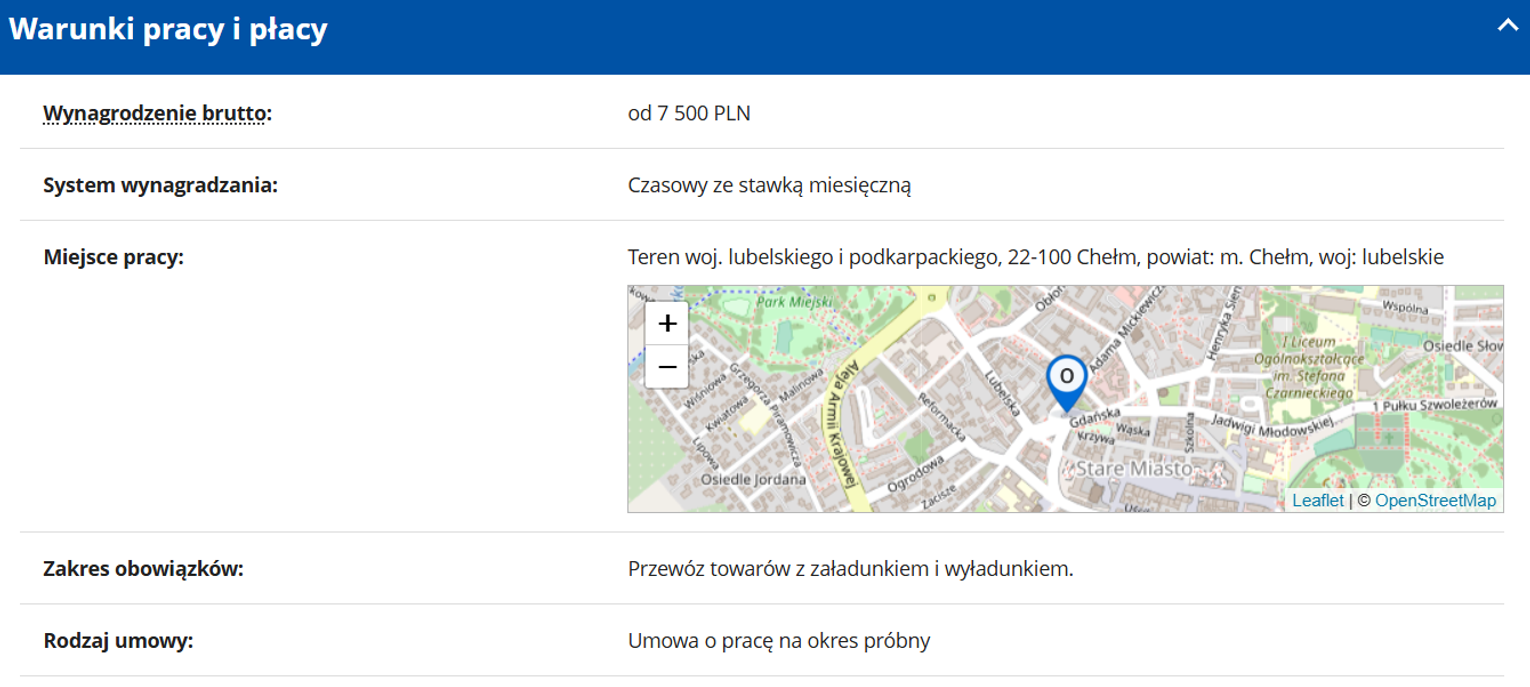This screenshot has height=687, width=1530.
Task: Open the Leaflet attribution link
Action: (1317, 501)
